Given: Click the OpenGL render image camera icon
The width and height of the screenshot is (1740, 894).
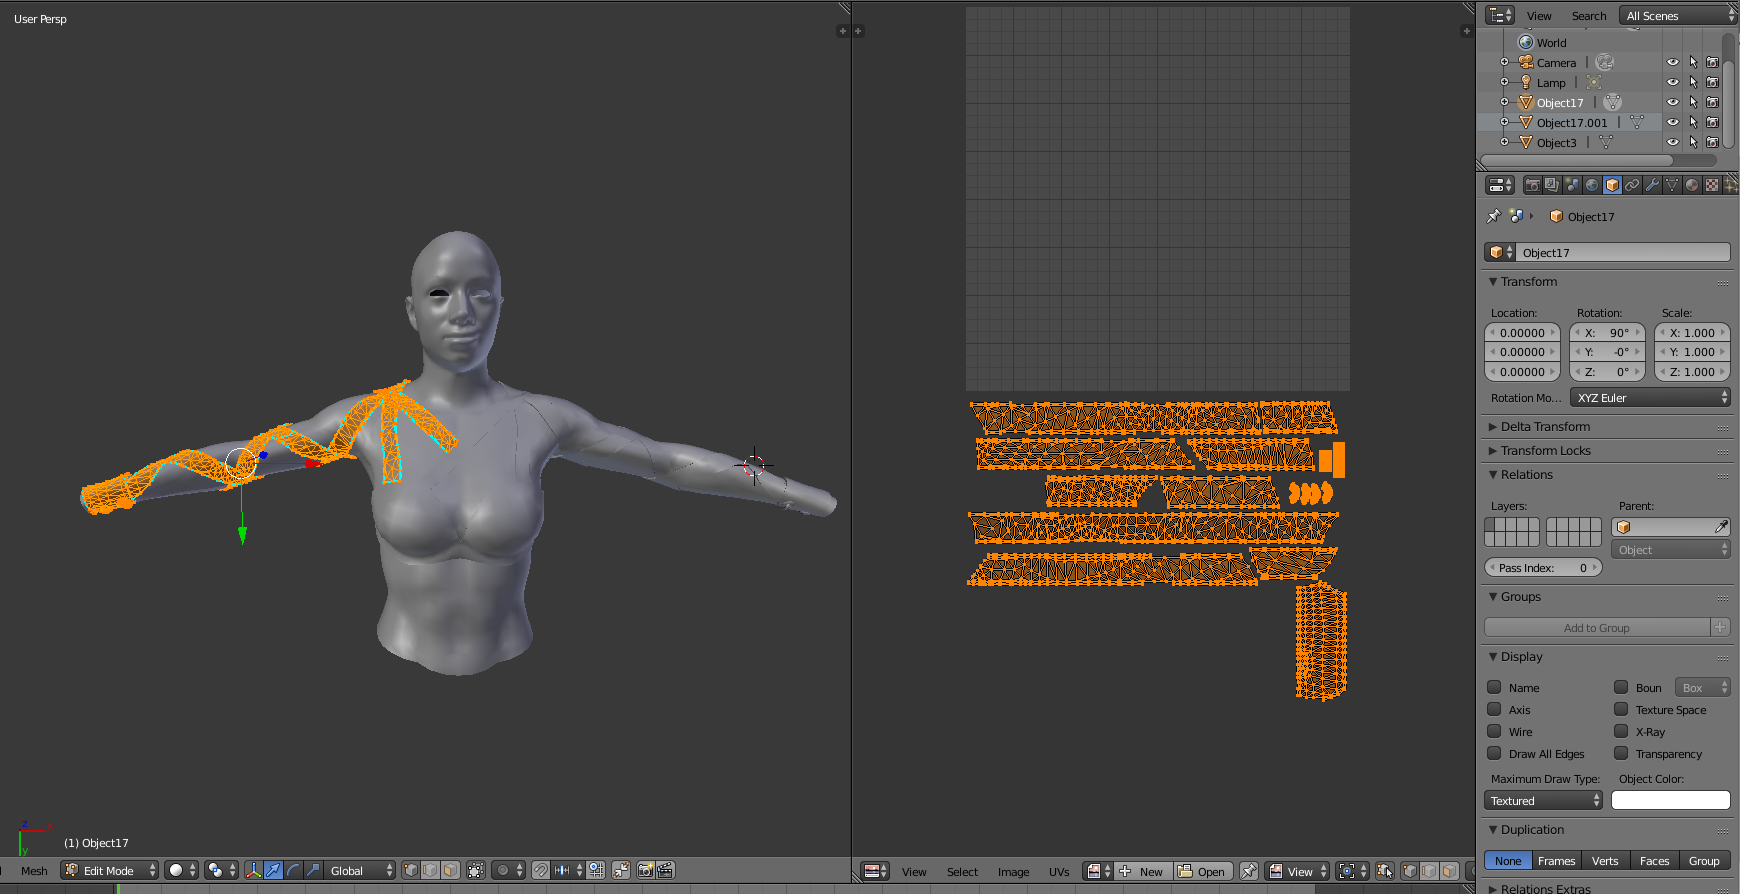Looking at the screenshot, I should [645, 870].
